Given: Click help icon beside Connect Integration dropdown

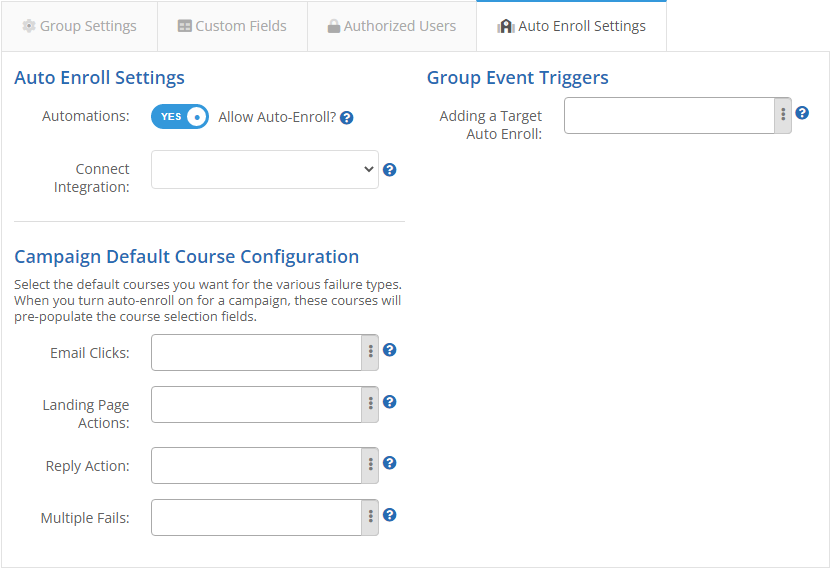Looking at the screenshot, I should click(x=390, y=170).
